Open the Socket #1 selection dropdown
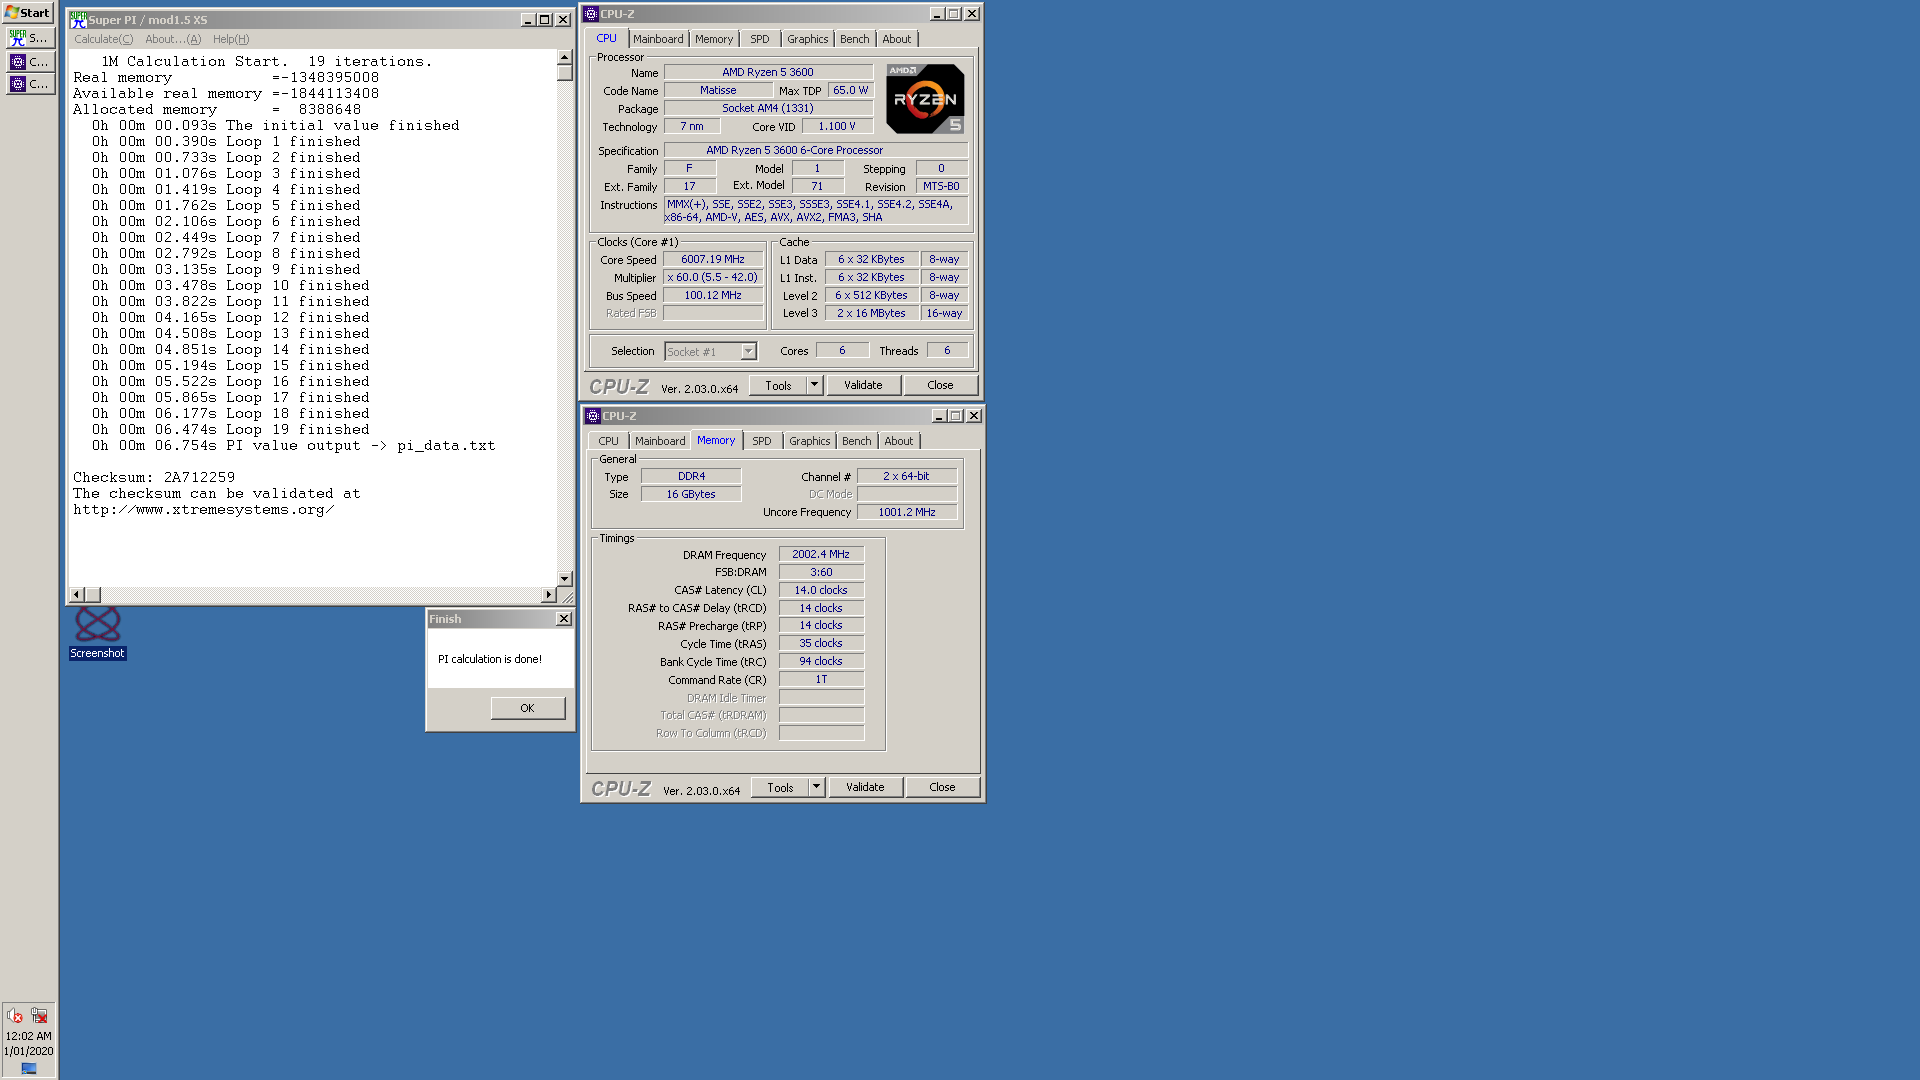This screenshot has height=1080, width=1920. pyautogui.click(x=711, y=351)
